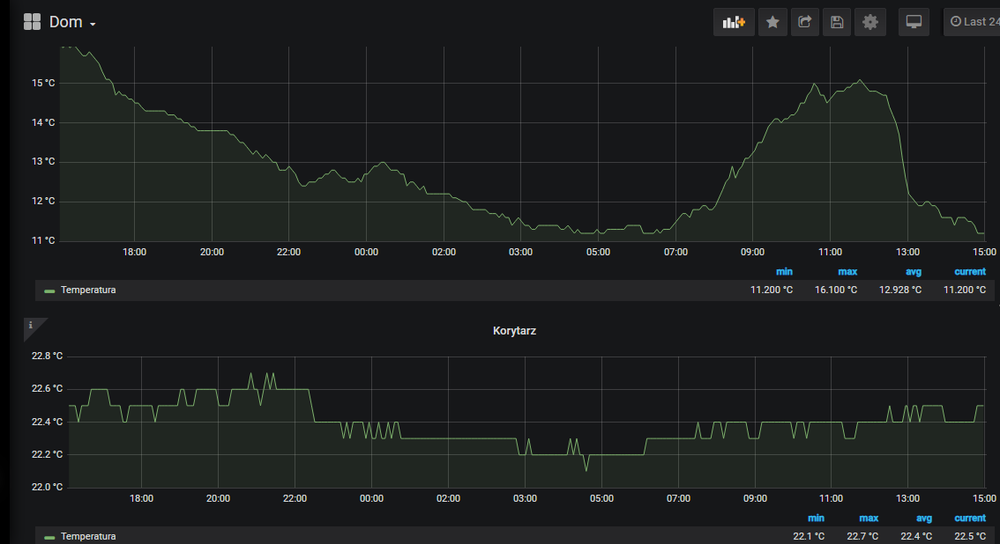The height and width of the screenshot is (544, 1000).
Task: Click Korytarz legend green color line
Action: coord(49,537)
